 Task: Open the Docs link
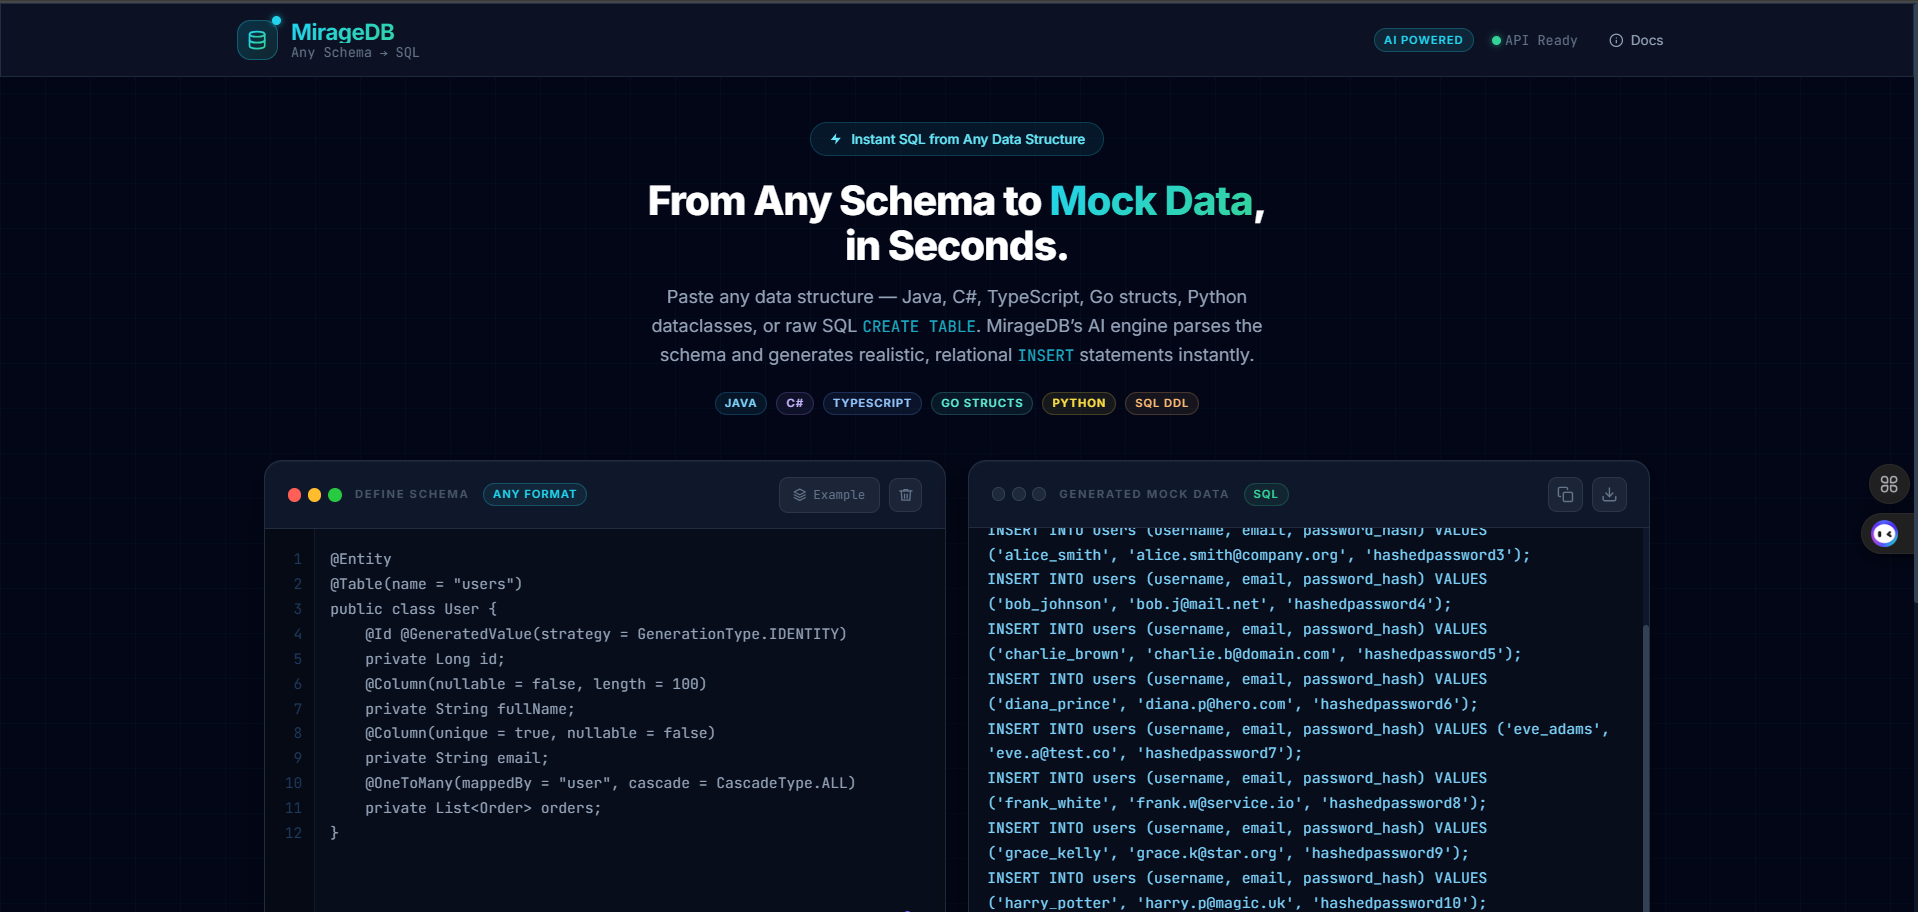coord(1636,40)
